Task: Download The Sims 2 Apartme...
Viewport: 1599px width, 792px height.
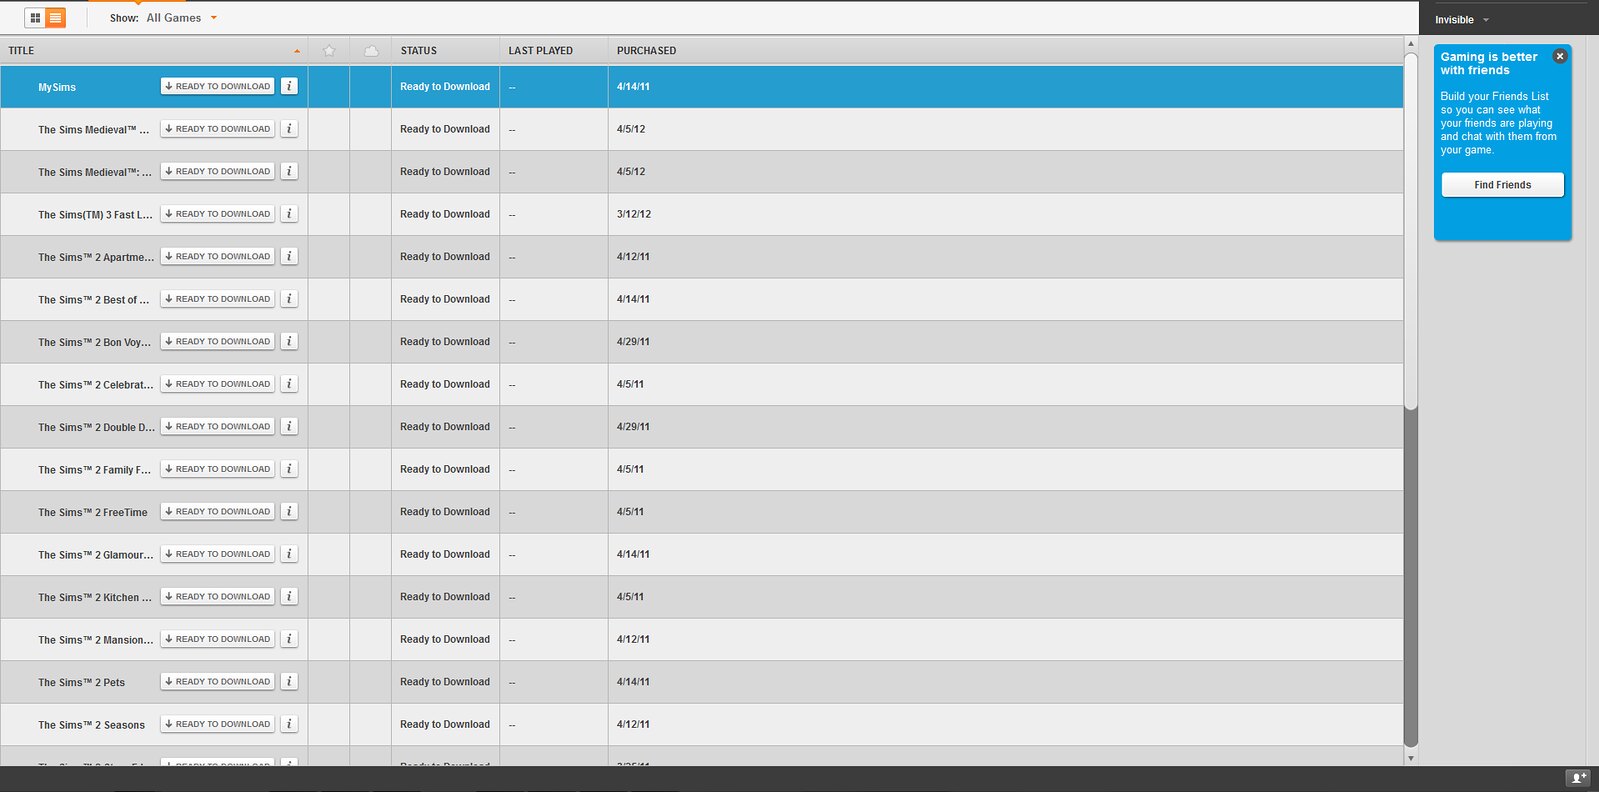Action: [217, 256]
